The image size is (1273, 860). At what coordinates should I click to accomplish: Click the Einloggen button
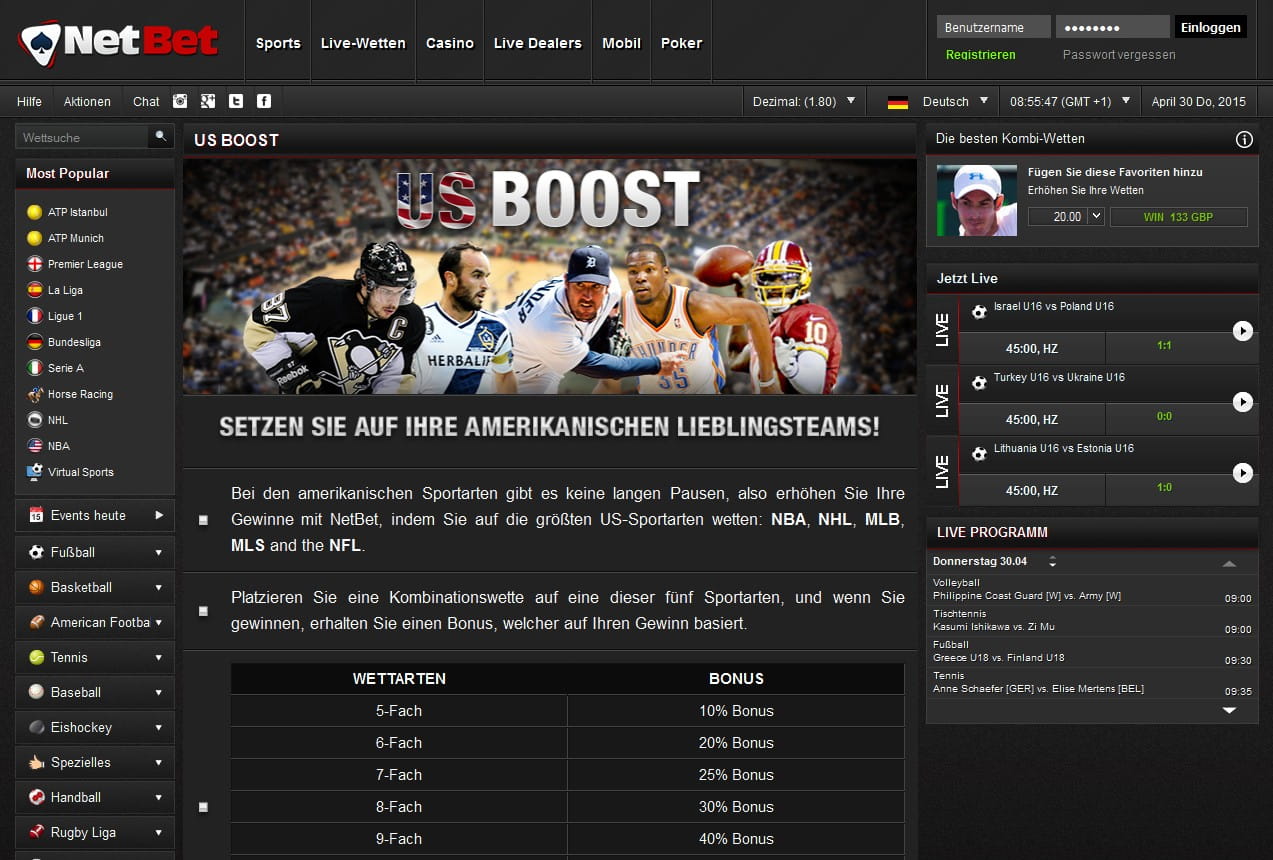[x=1210, y=27]
